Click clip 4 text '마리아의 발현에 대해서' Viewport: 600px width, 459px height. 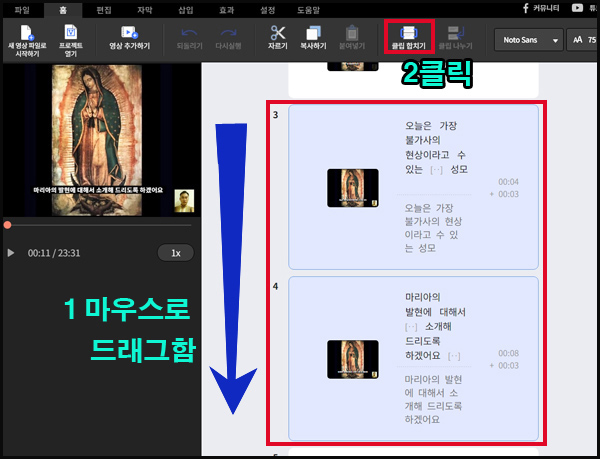click(435, 304)
